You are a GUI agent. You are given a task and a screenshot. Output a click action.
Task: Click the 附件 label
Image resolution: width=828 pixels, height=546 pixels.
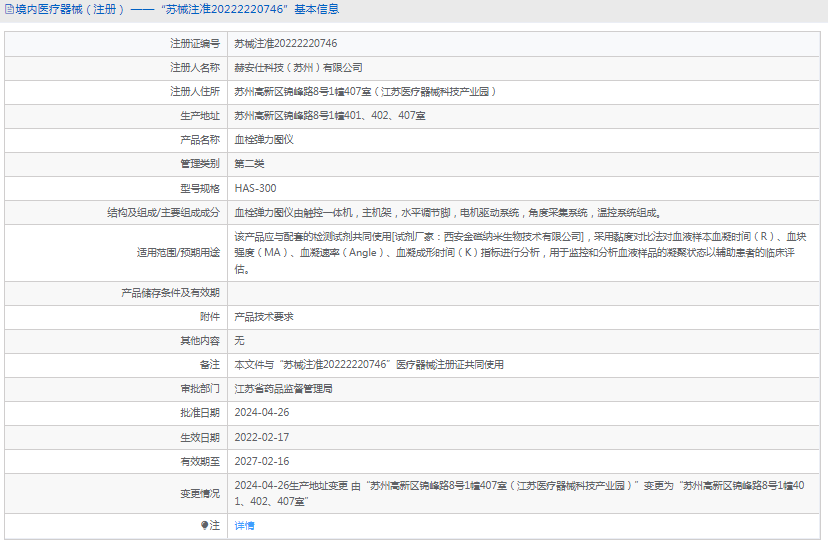210,317
